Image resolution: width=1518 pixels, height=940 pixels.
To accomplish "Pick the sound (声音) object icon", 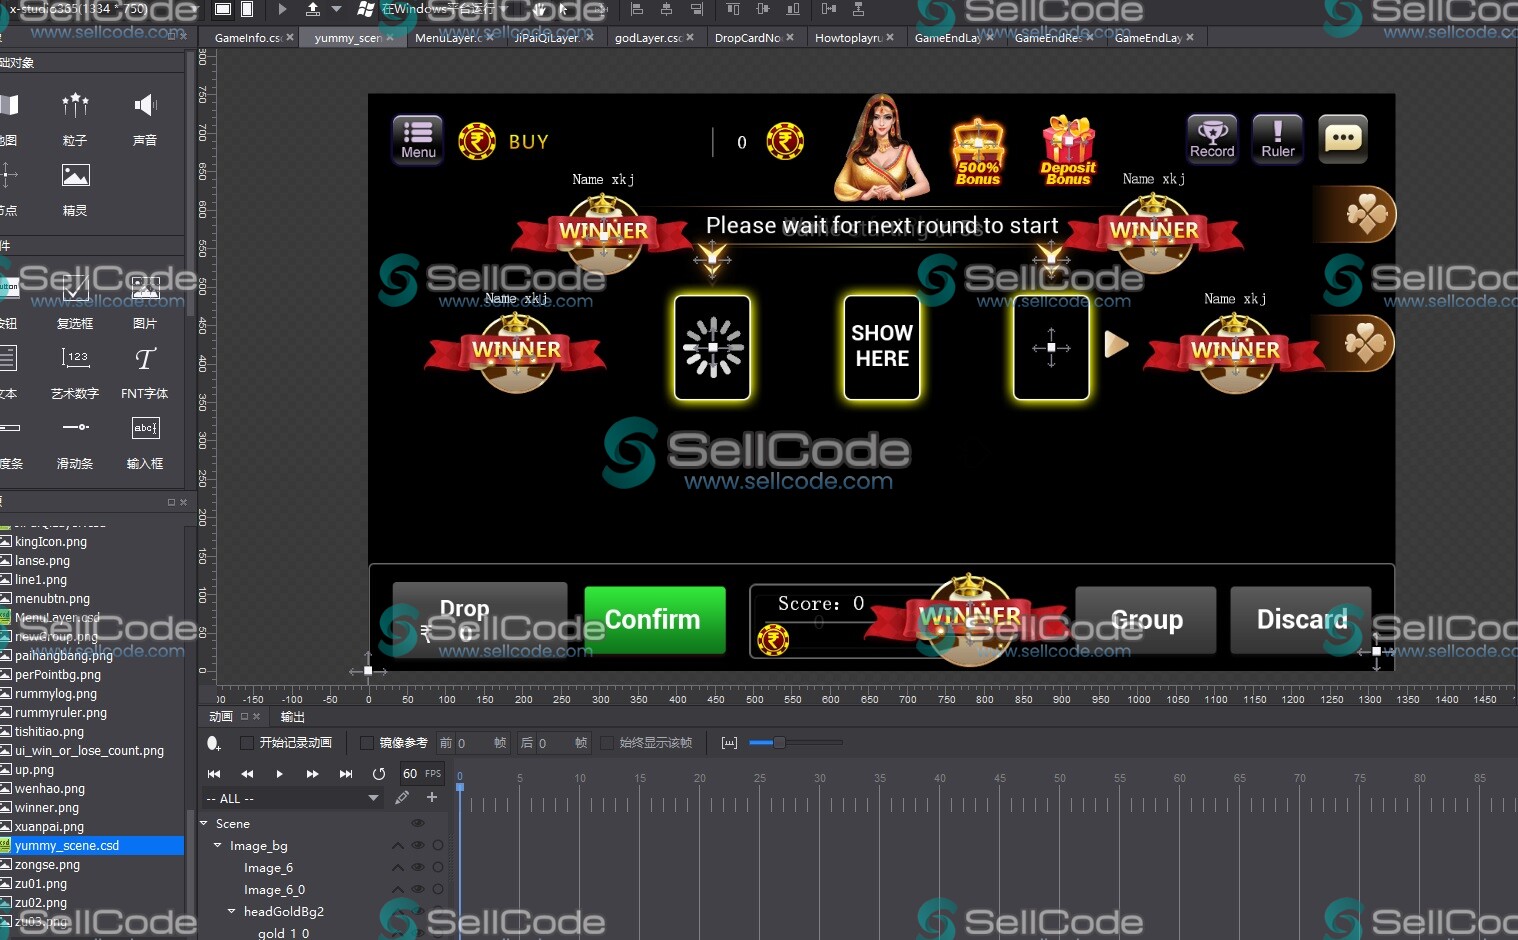I will [145, 106].
